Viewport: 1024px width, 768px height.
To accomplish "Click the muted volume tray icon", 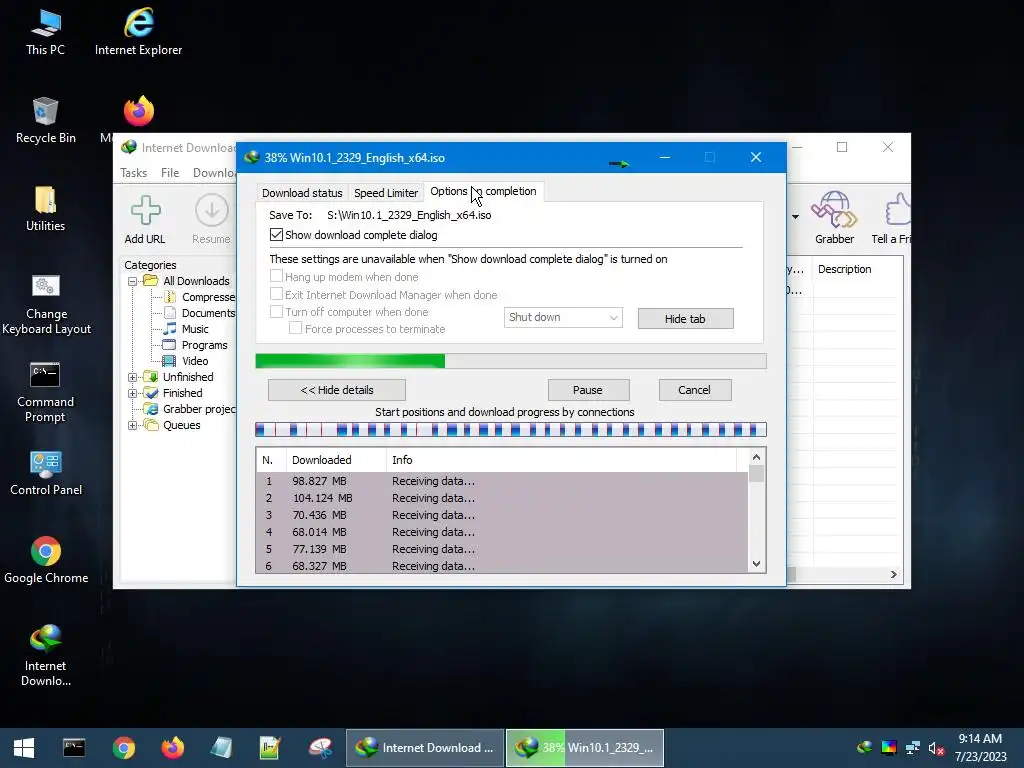I will coord(936,748).
